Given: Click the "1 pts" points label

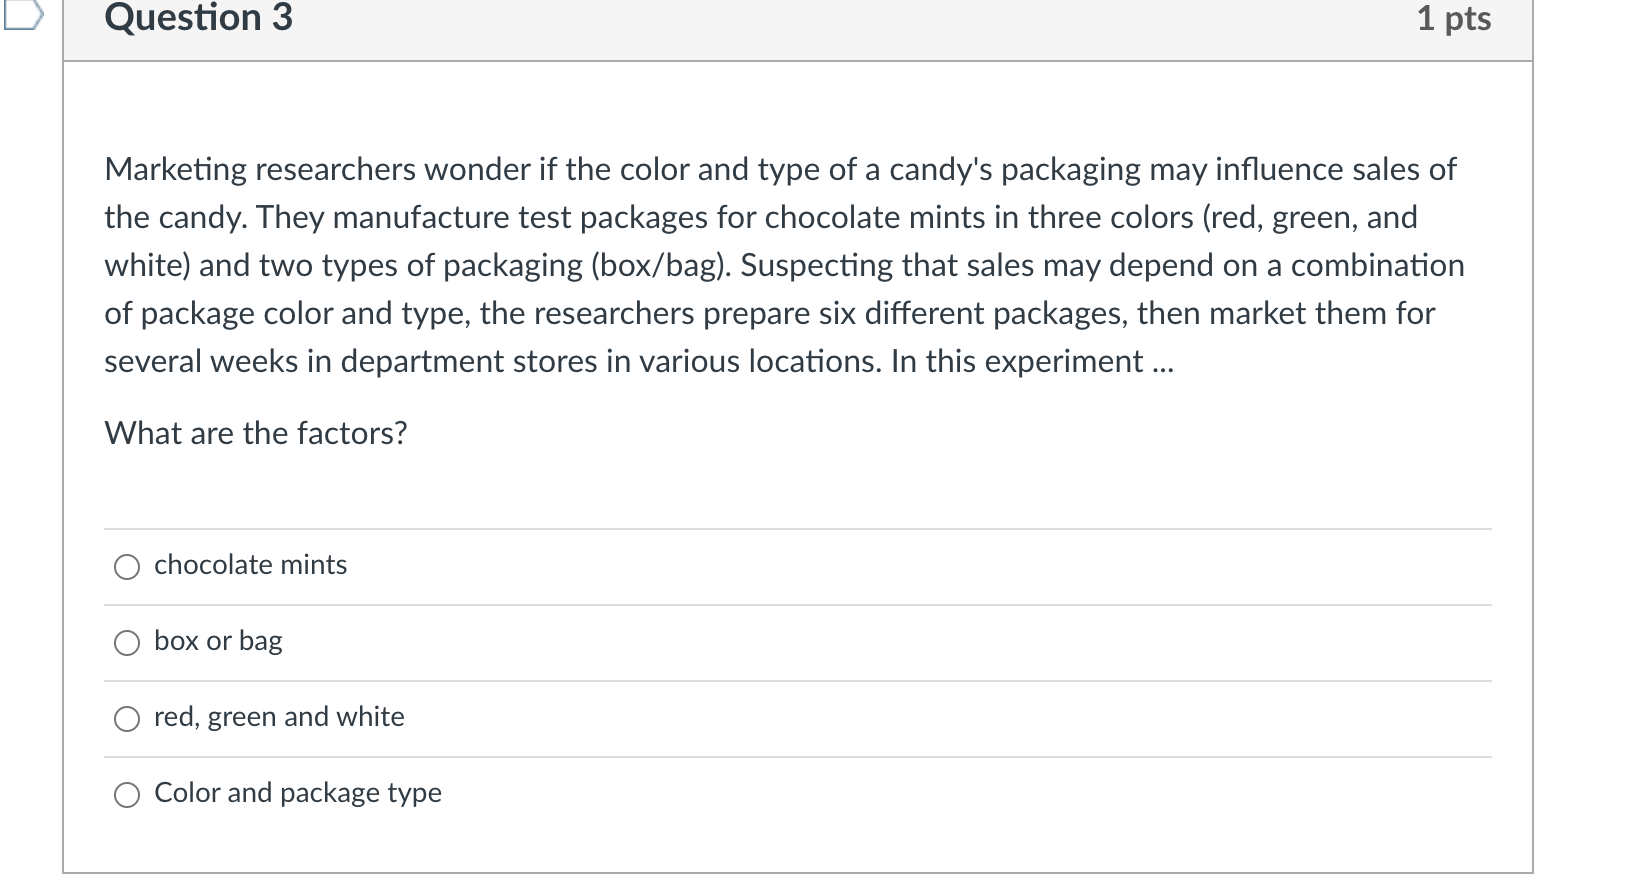Looking at the screenshot, I should [1454, 18].
